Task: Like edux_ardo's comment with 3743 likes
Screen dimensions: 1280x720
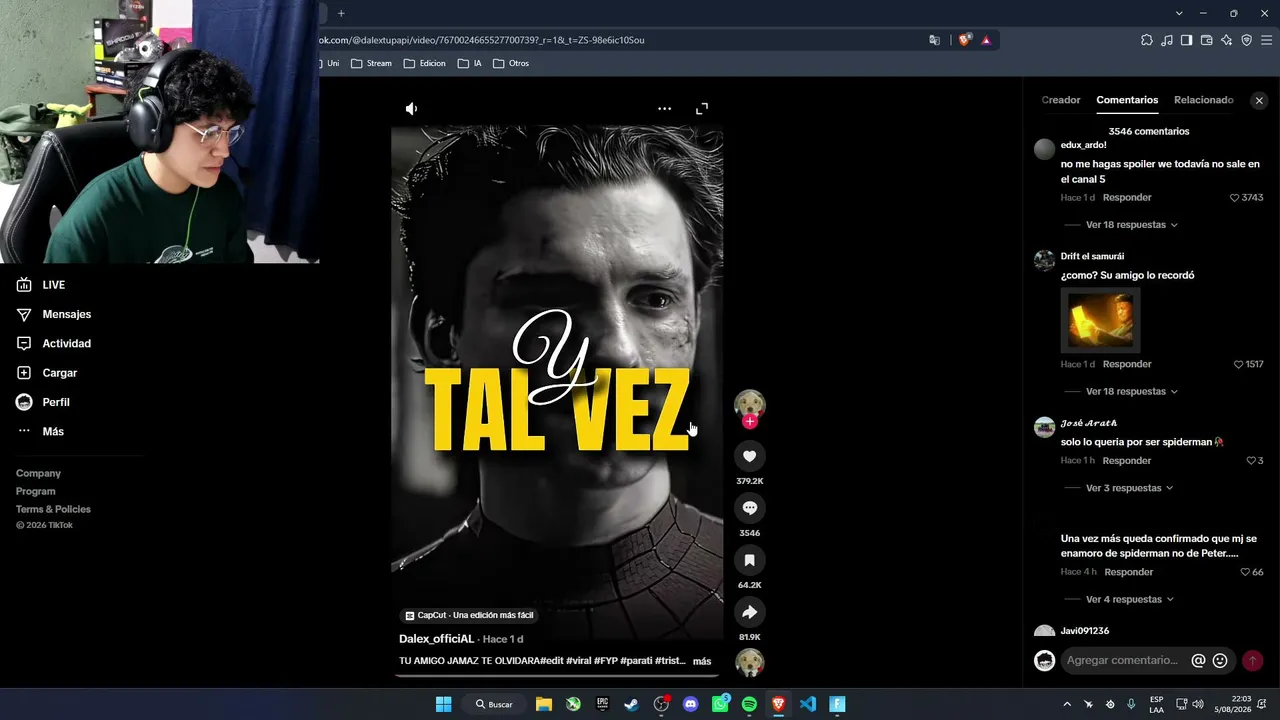Action: click(x=1234, y=198)
